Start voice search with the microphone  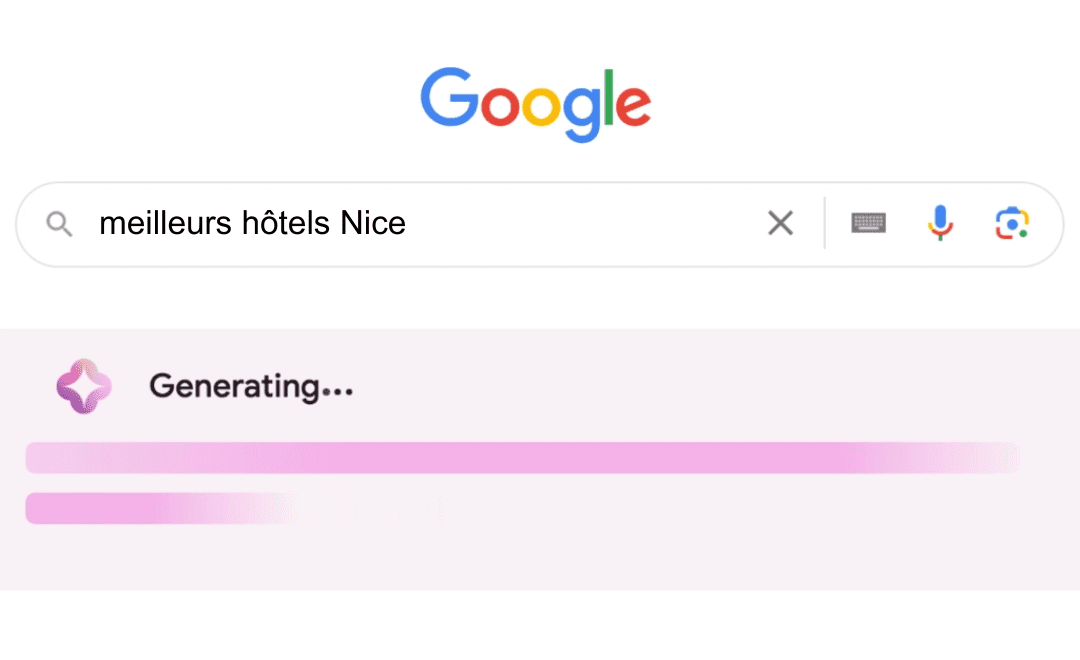[940, 223]
